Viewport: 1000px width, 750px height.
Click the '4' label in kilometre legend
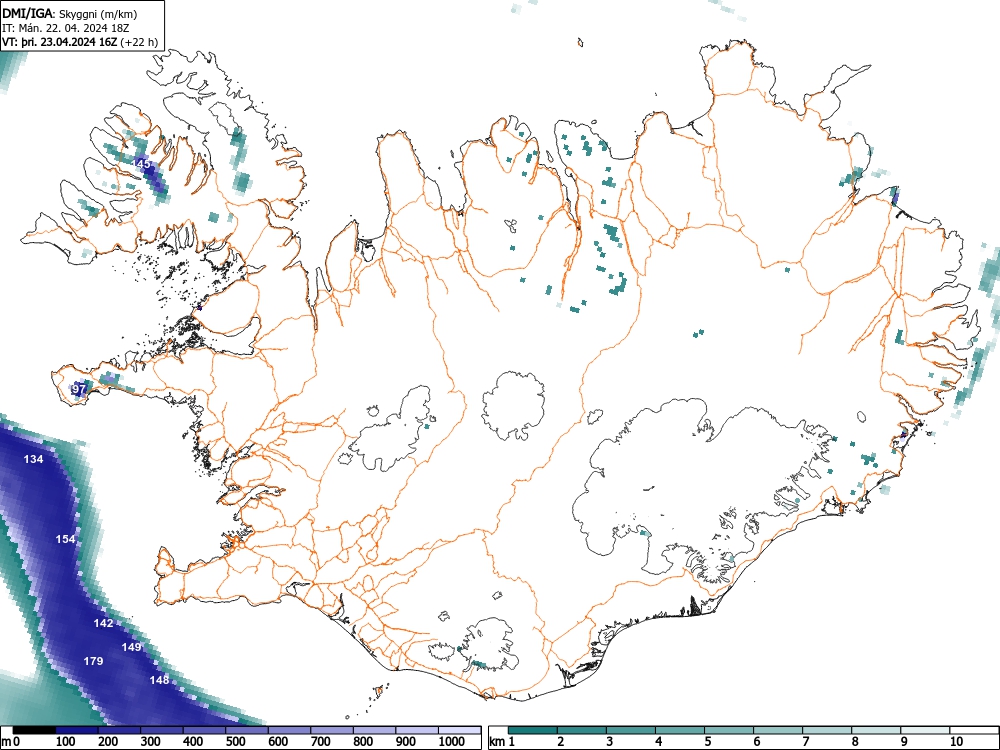click(659, 742)
